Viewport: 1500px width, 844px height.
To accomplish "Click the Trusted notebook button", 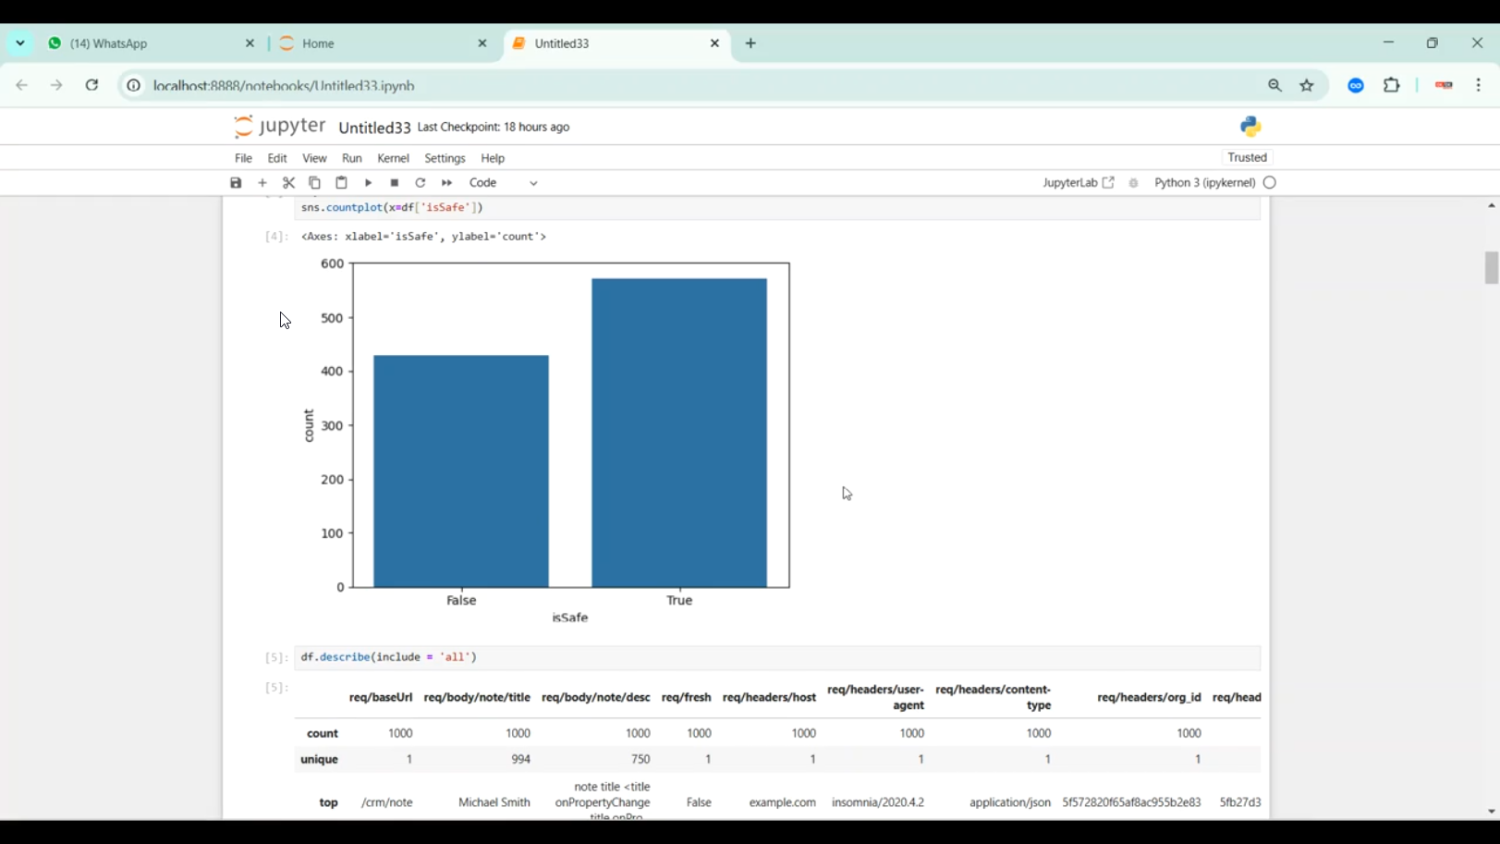I will [1247, 157].
